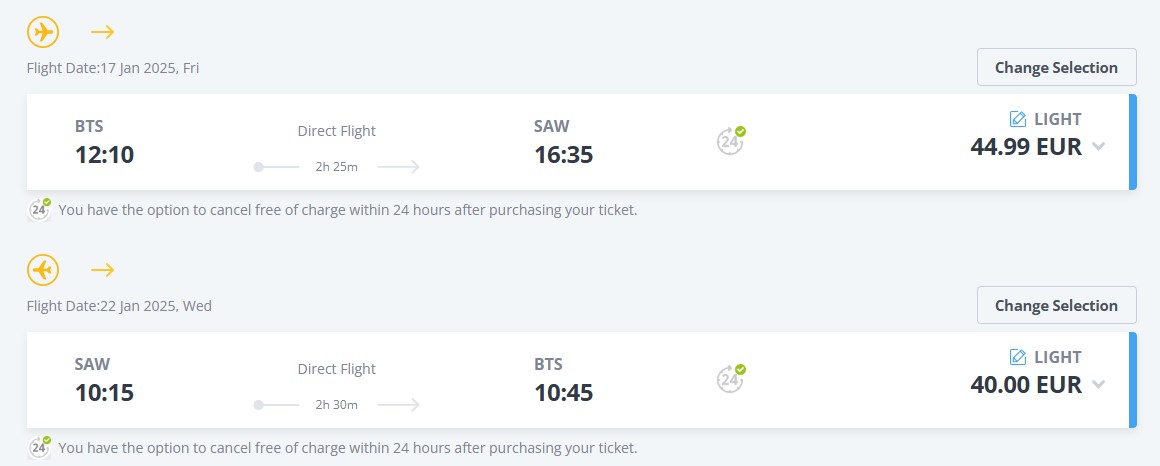Open LIGHT package options for outbound flight
The width and height of the screenshot is (1160, 466).
click(x=1057, y=119)
